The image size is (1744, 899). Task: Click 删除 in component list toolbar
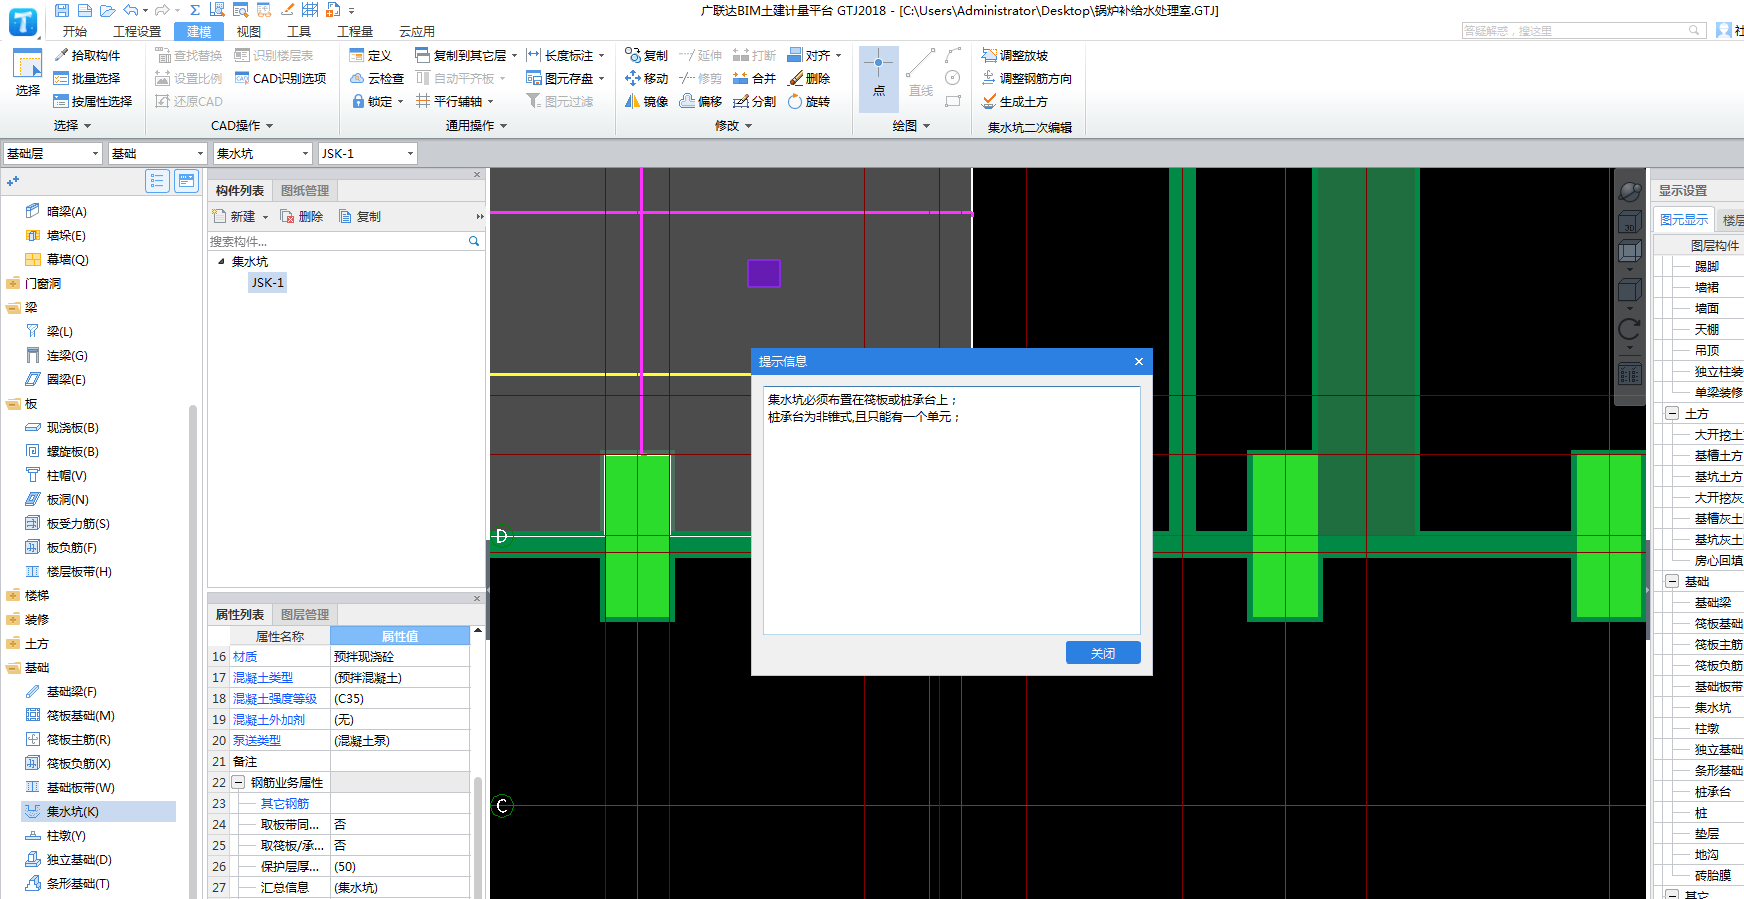(x=301, y=216)
